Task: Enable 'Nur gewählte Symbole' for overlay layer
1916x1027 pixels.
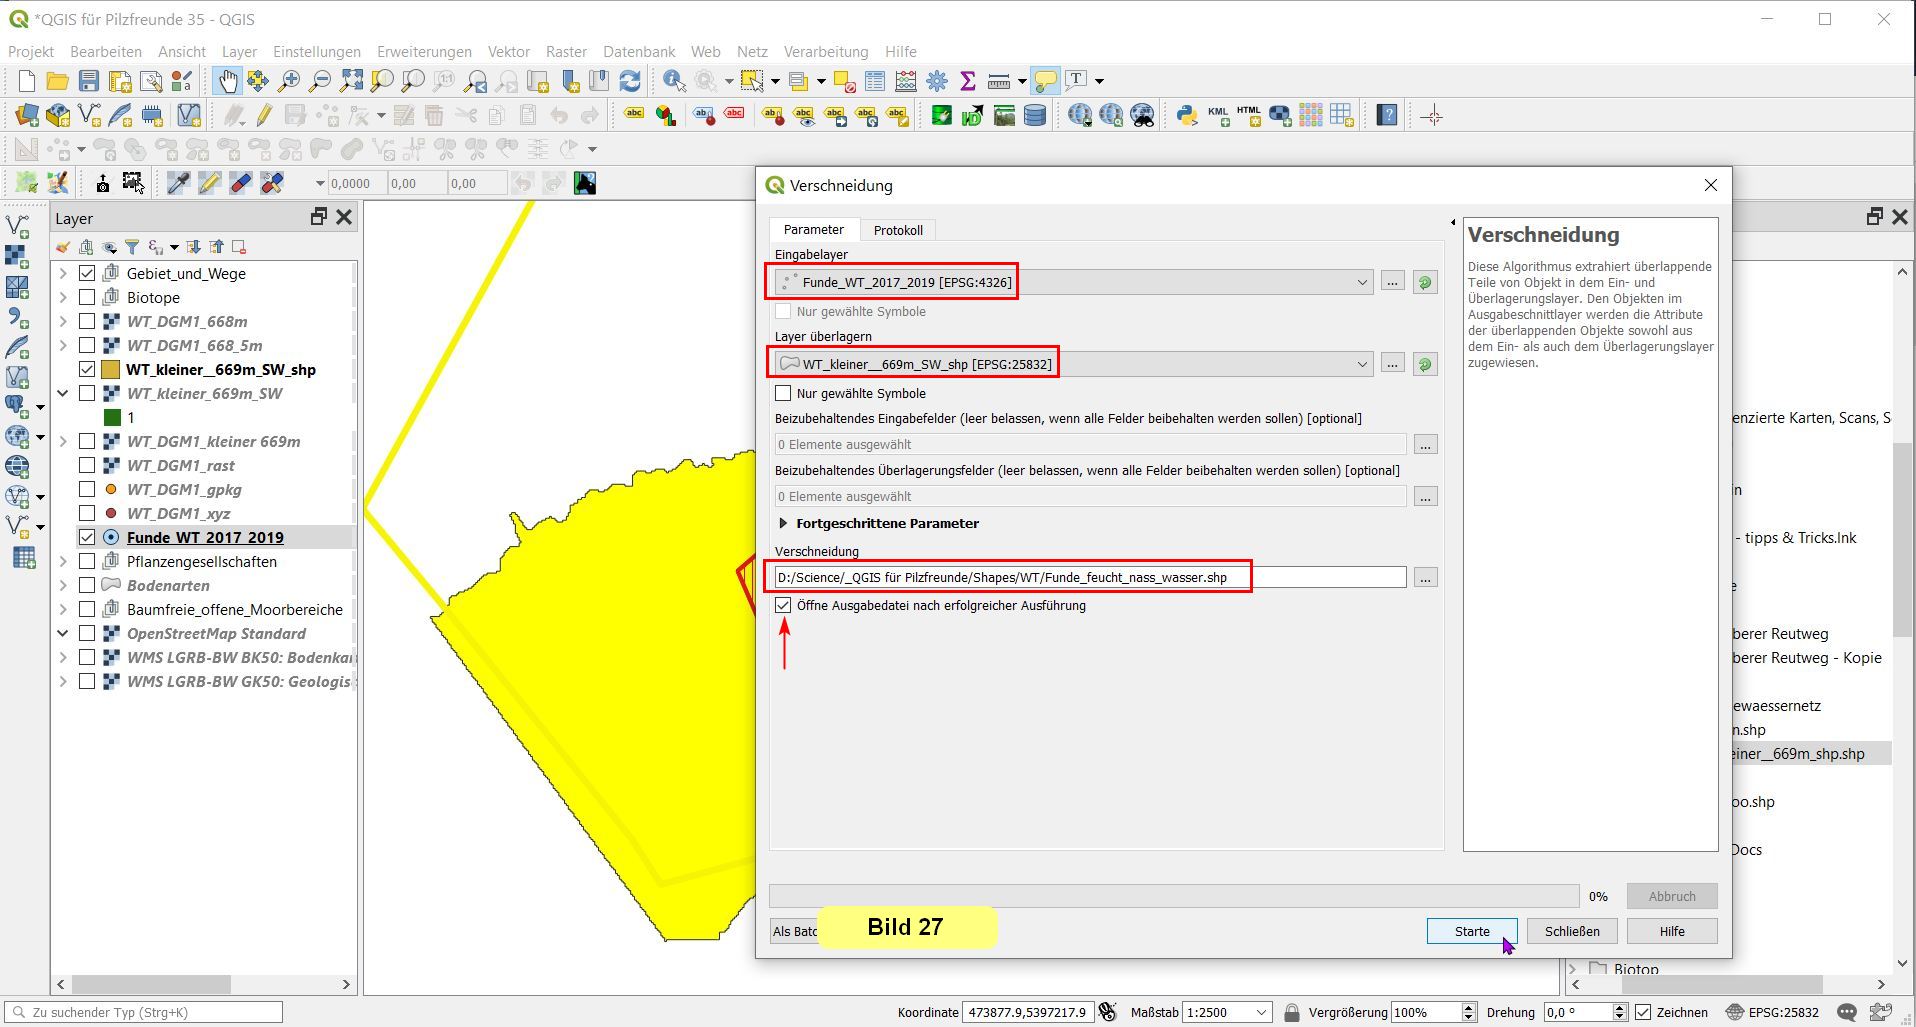Action: pyautogui.click(x=783, y=393)
